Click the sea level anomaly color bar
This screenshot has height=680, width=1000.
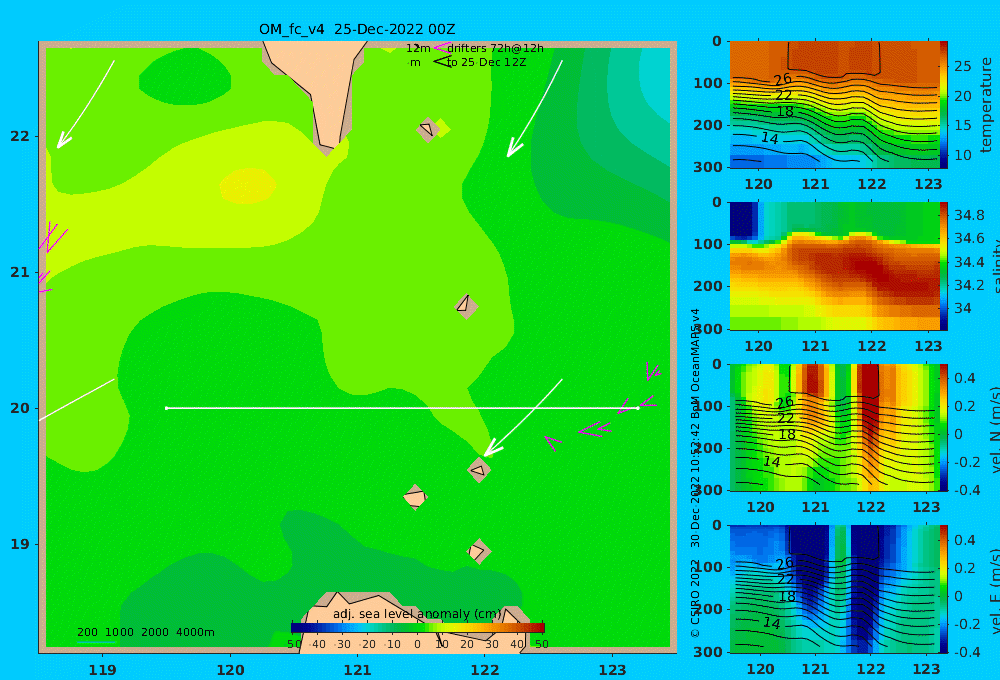(418, 628)
